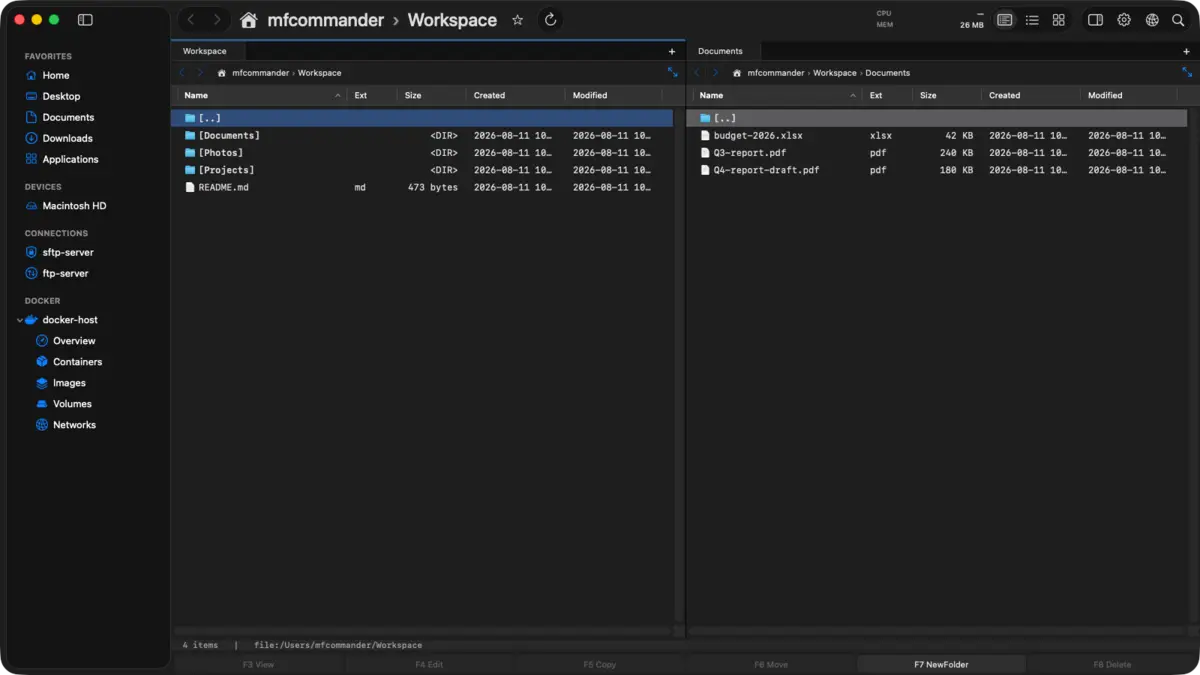Select the [Documents] folder row
The width and height of the screenshot is (1200, 675).
pos(422,135)
